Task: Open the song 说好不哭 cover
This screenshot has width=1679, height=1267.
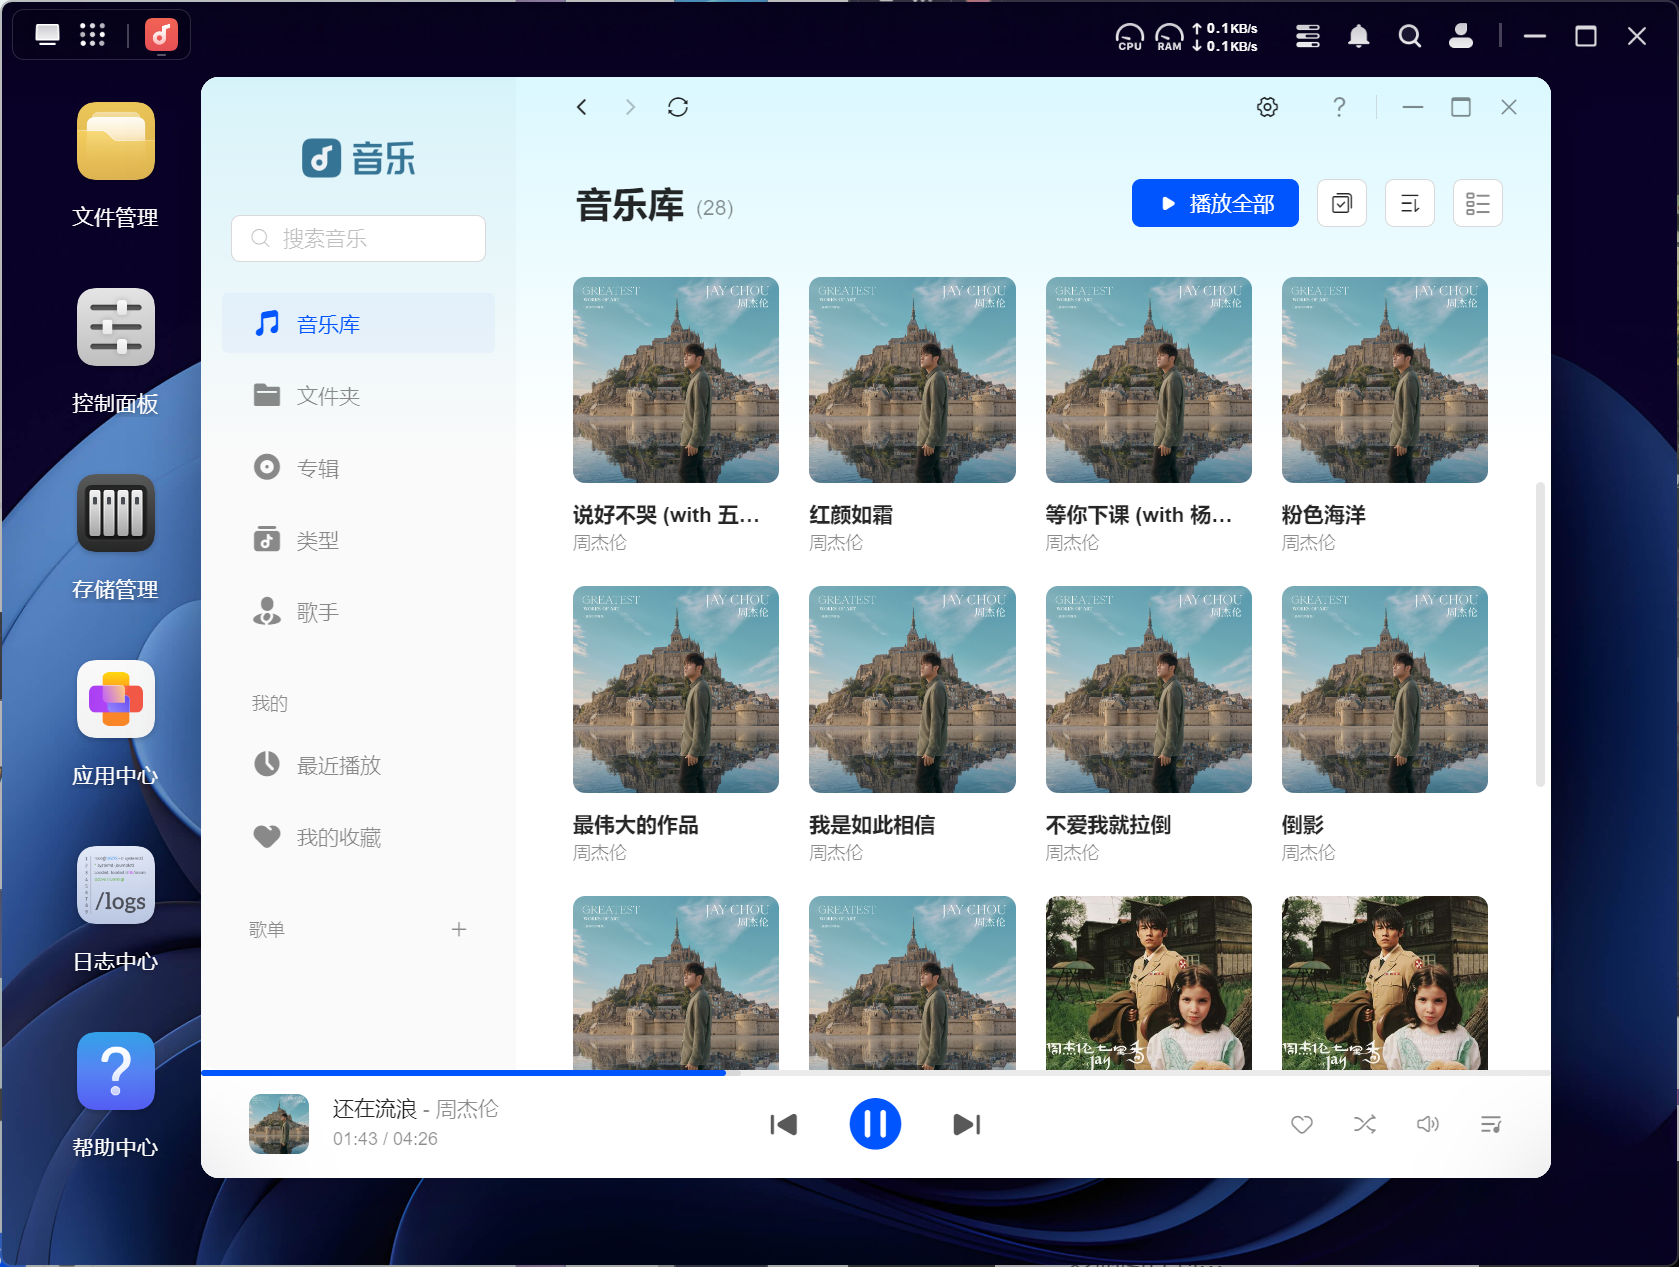Action: (676, 380)
